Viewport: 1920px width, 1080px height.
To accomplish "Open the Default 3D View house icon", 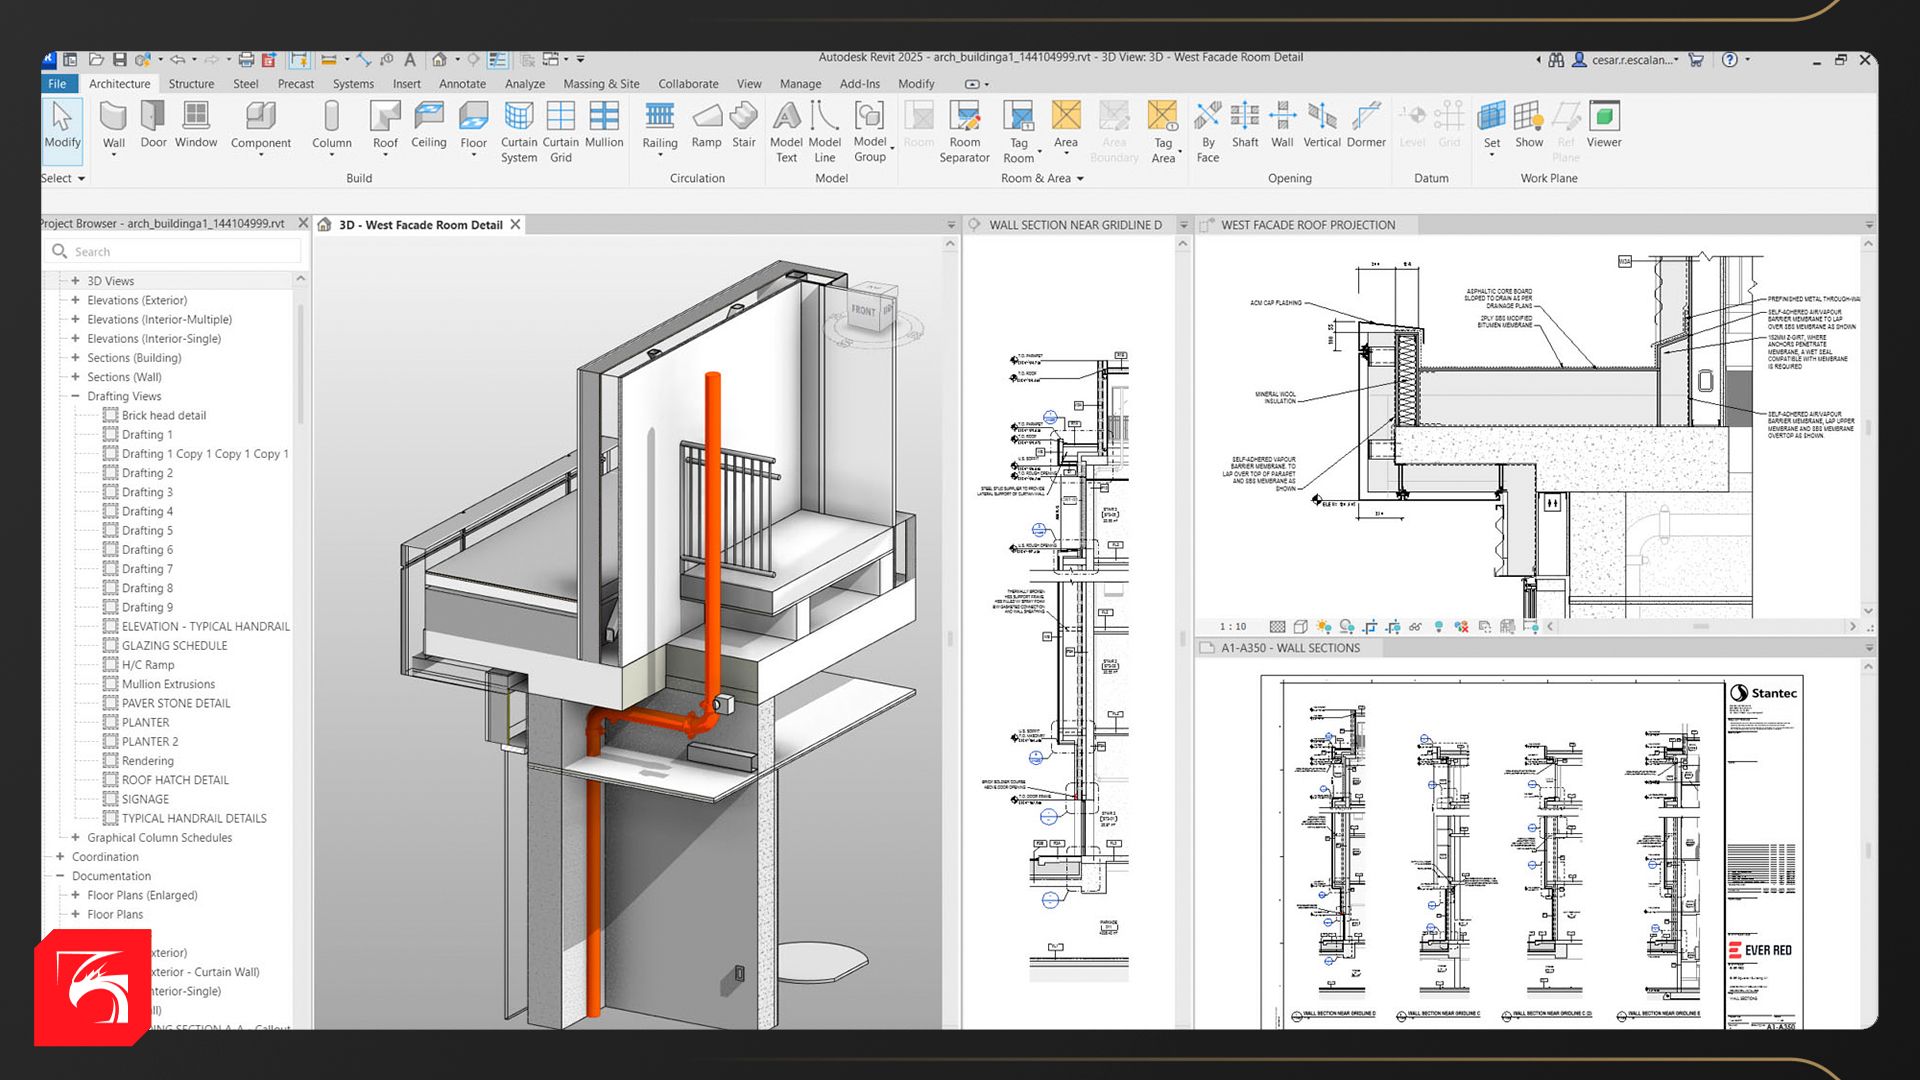I will pyautogui.click(x=439, y=60).
